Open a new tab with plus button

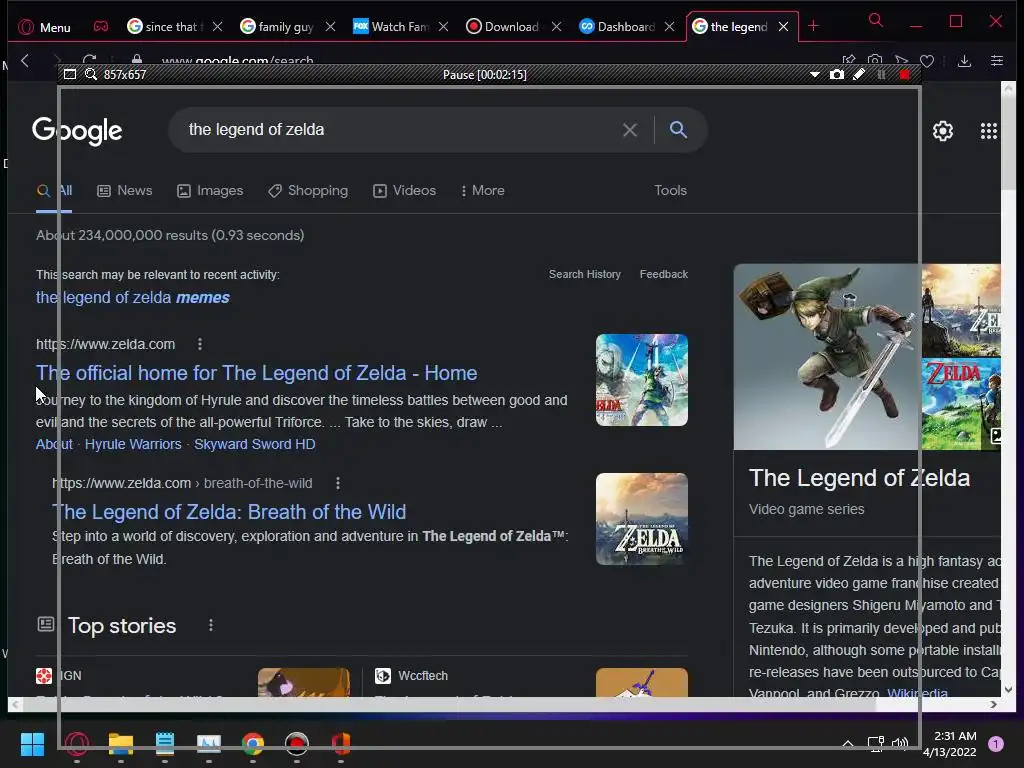tap(813, 26)
